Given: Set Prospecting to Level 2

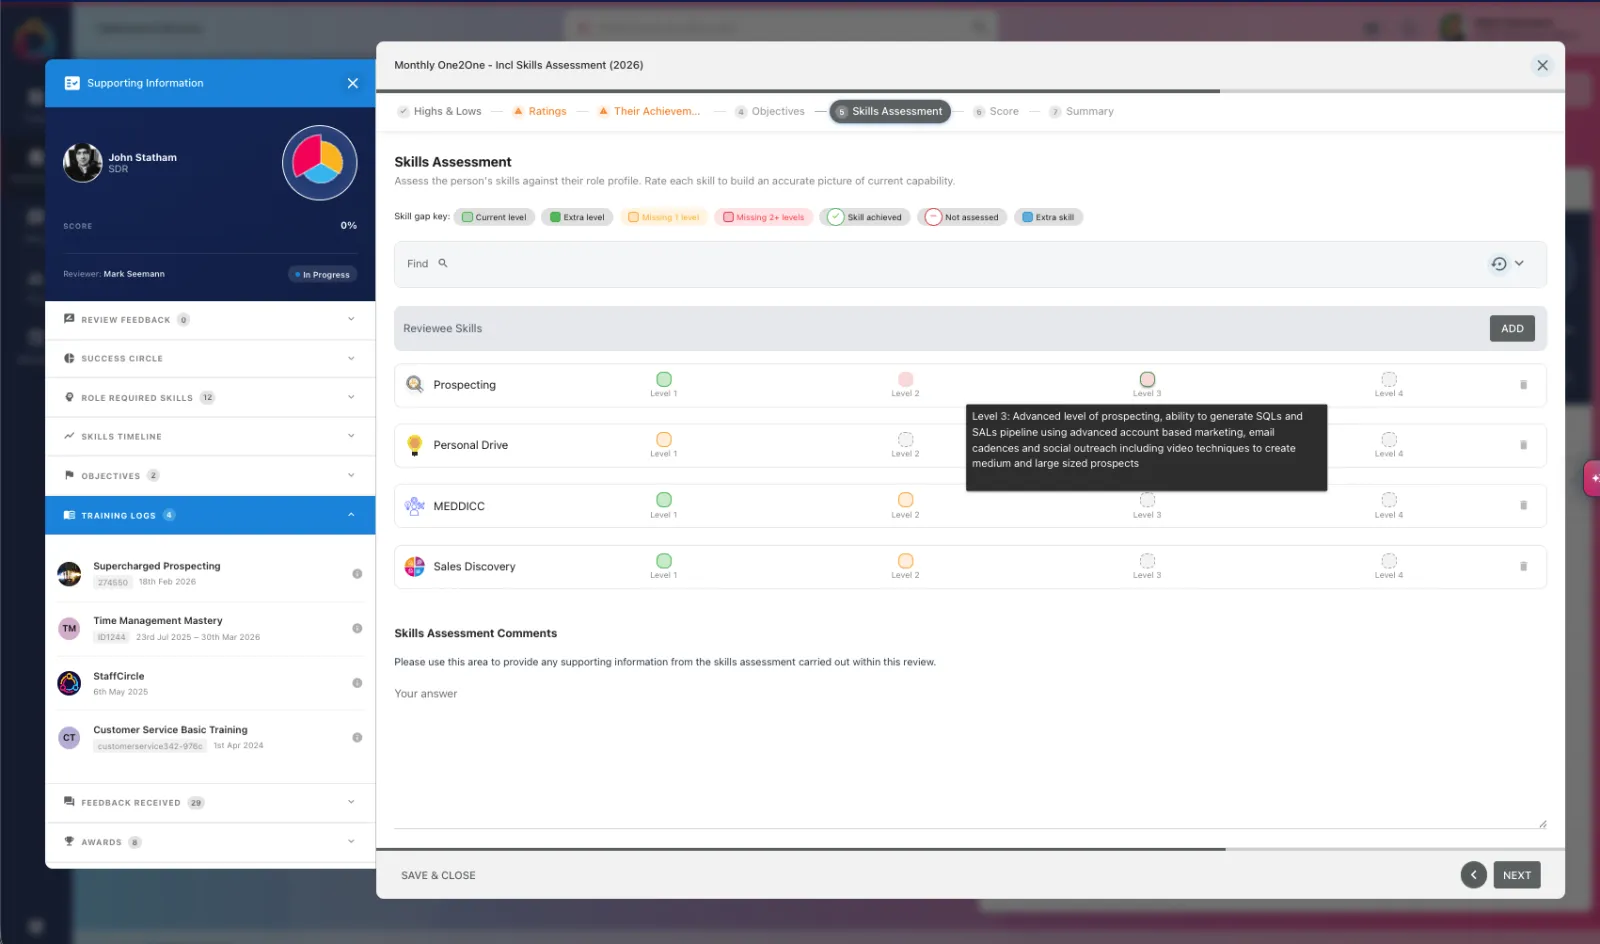Looking at the screenshot, I should pos(905,379).
